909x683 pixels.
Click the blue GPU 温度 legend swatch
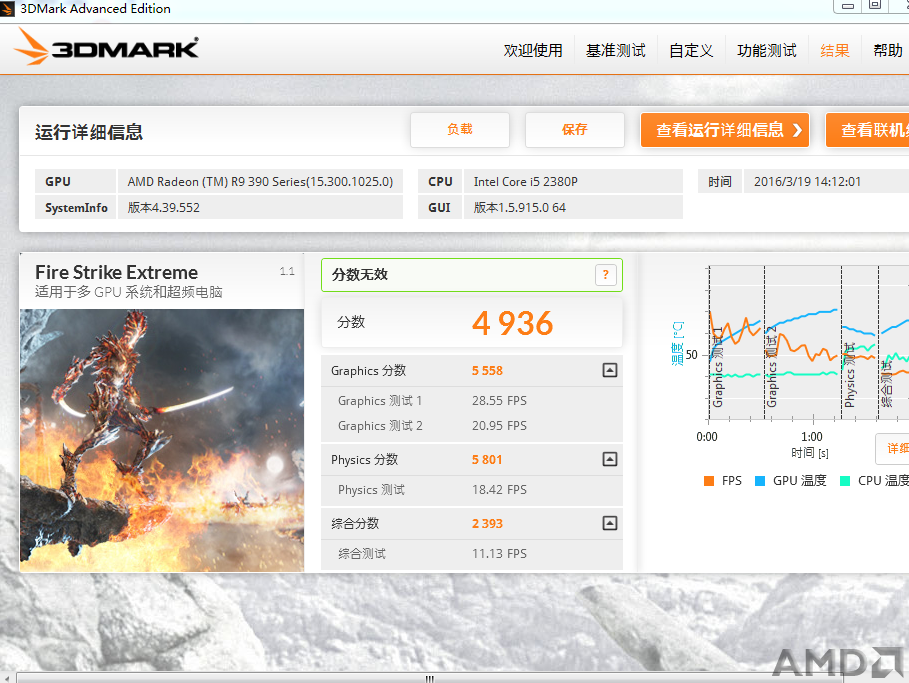click(x=760, y=481)
